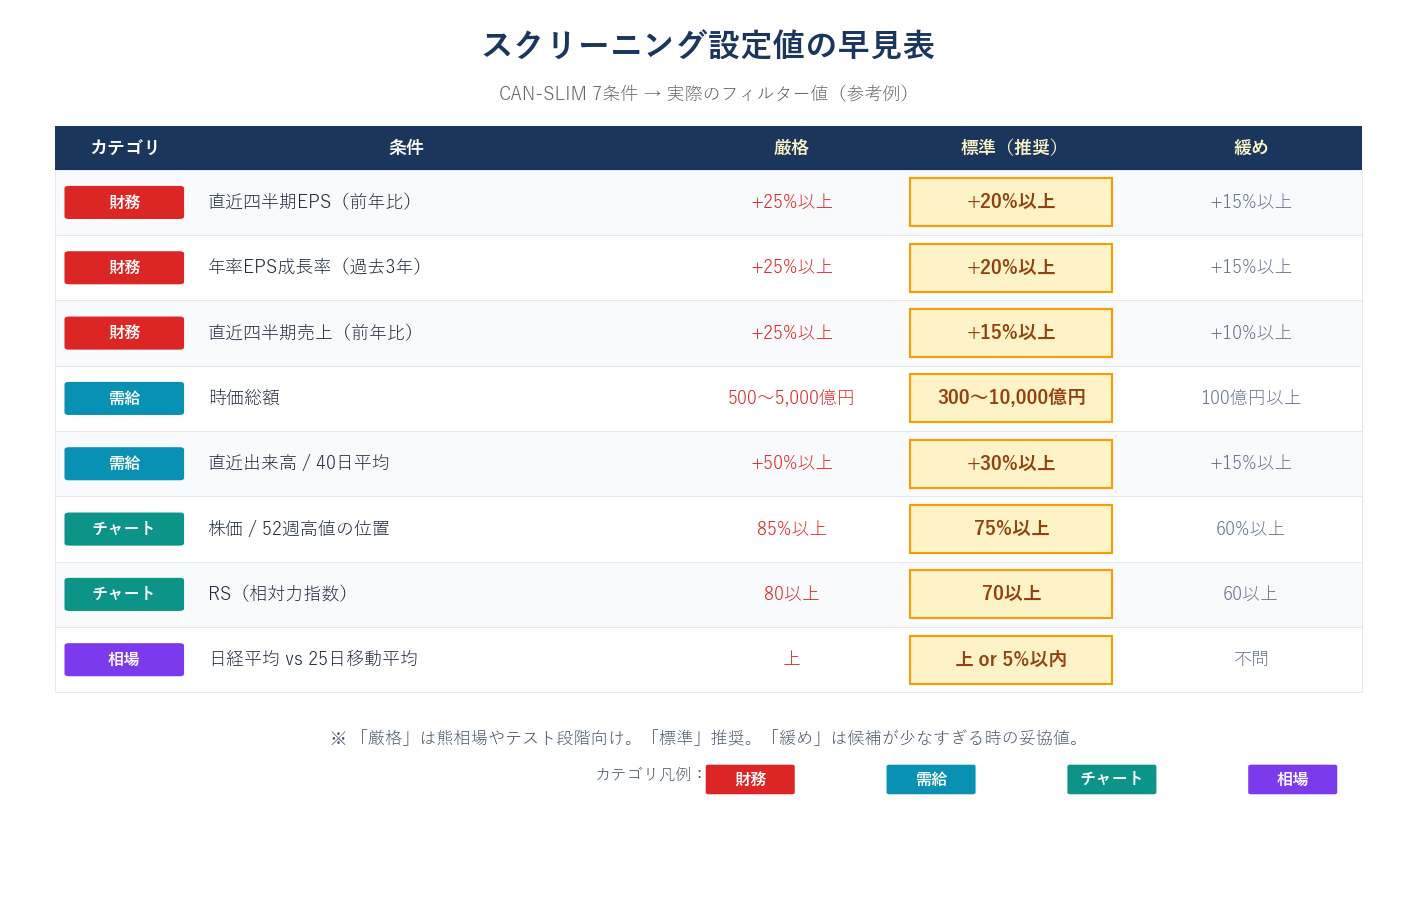Image resolution: width=1417 pixels, height=897 pixels.
Task: Click the ※ footnote about 厳格 and 緩め
Action: pos(708,737)
